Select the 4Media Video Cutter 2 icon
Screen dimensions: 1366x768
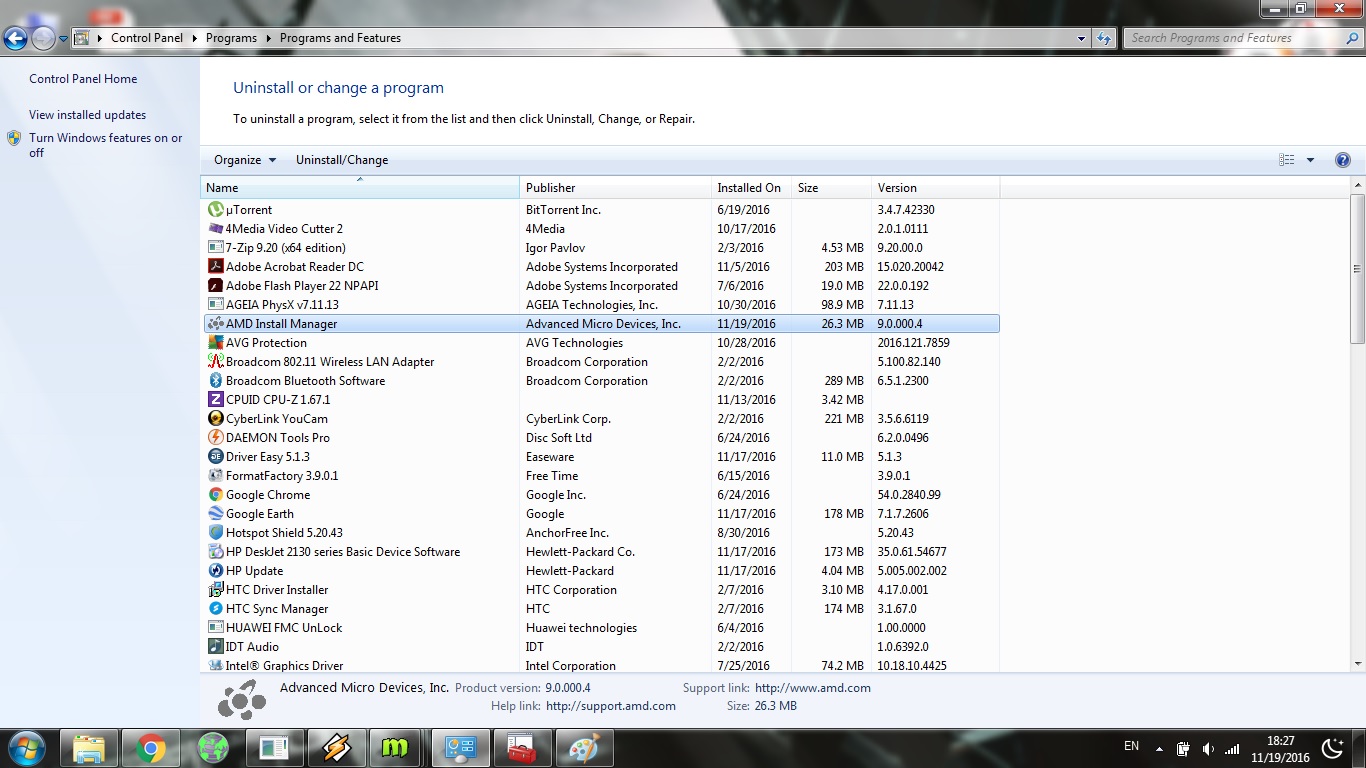tap(215, 229)
